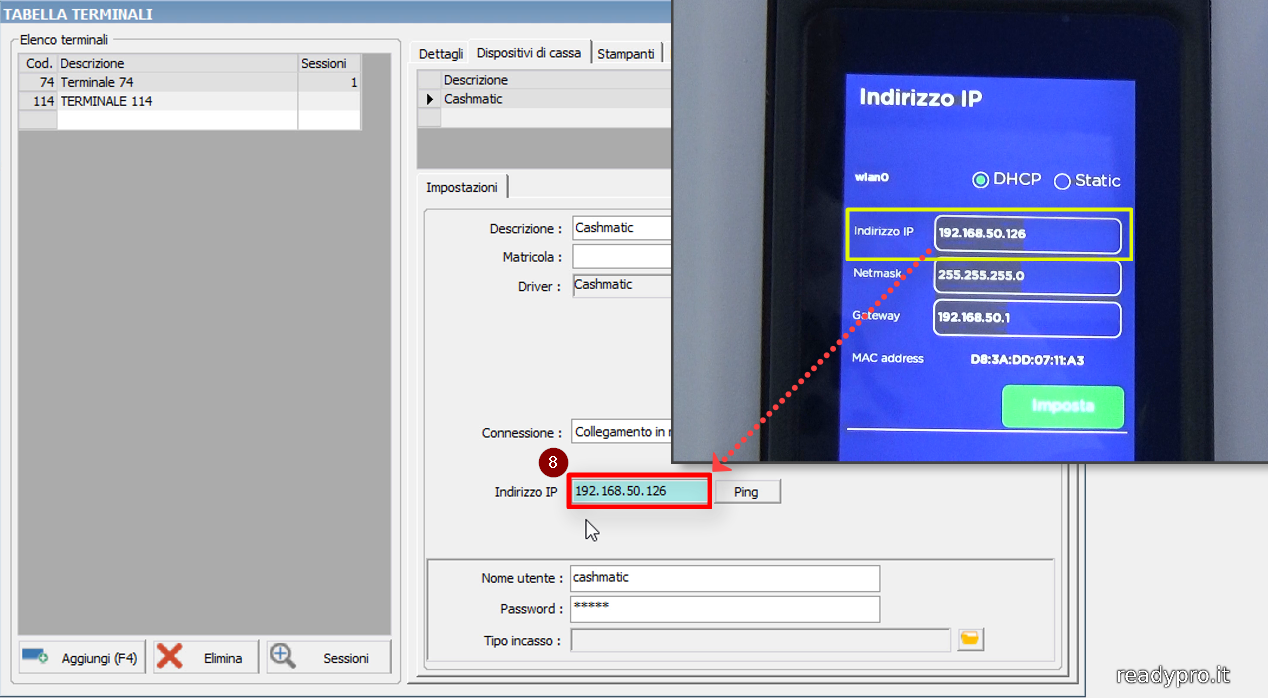
Task: Open the Connessione dropdown
Action: 621,433
